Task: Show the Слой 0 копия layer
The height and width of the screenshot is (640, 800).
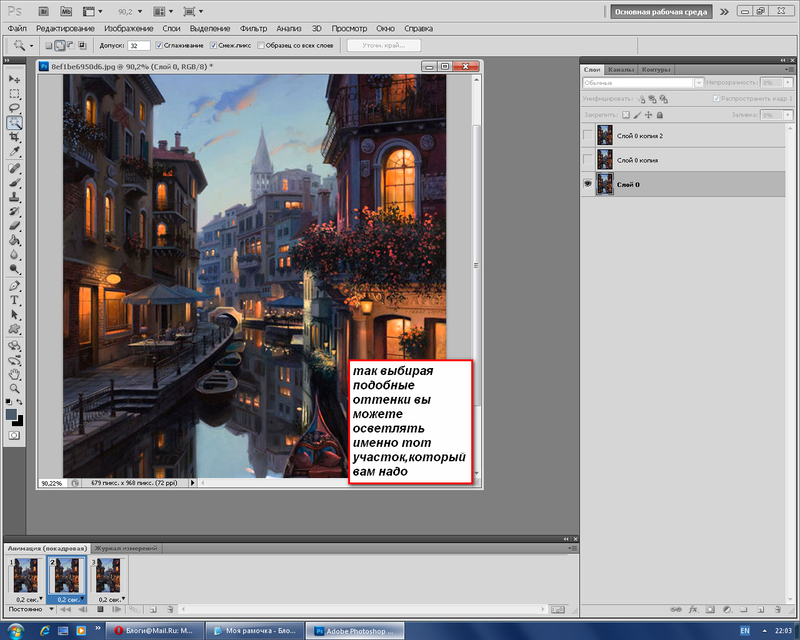Action: point(588,160)
